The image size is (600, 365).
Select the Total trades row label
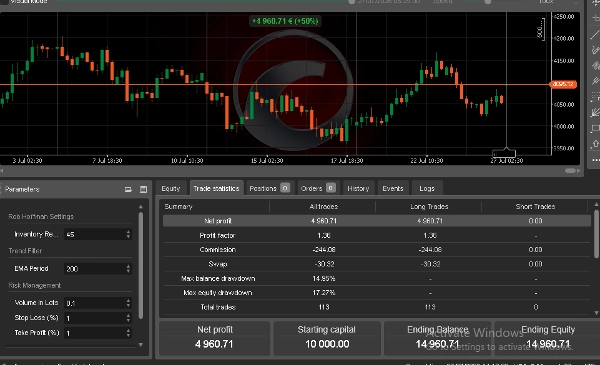point(217,307)
